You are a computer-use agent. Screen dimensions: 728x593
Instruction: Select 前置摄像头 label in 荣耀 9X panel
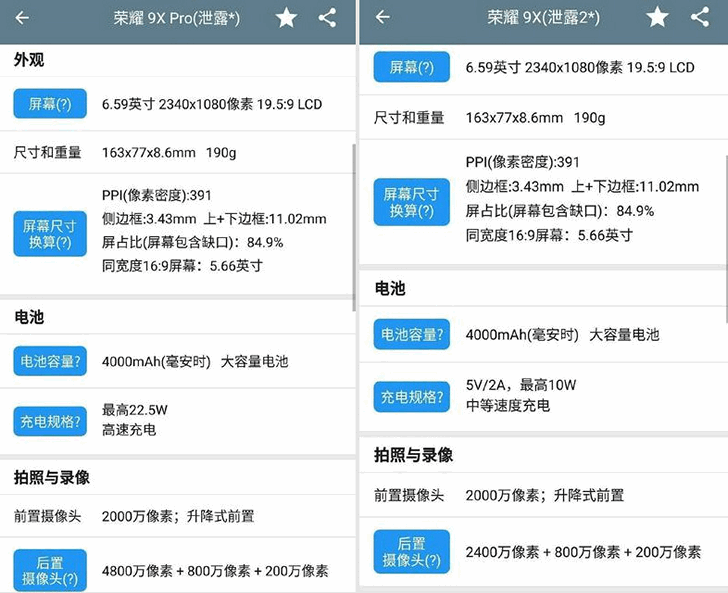[x=409, y=495]
